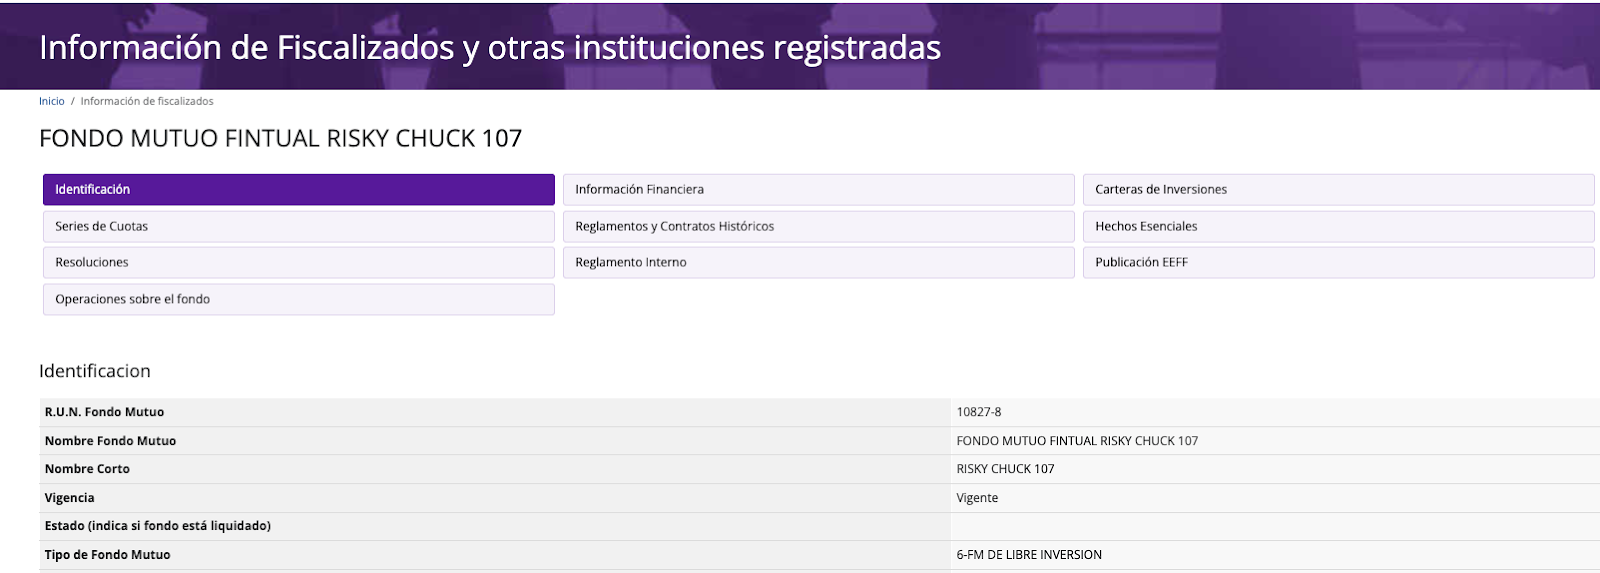Go to the Inicio breadcrumb link
Viewport: 1600px width, 573px height.
pos(52,101)
